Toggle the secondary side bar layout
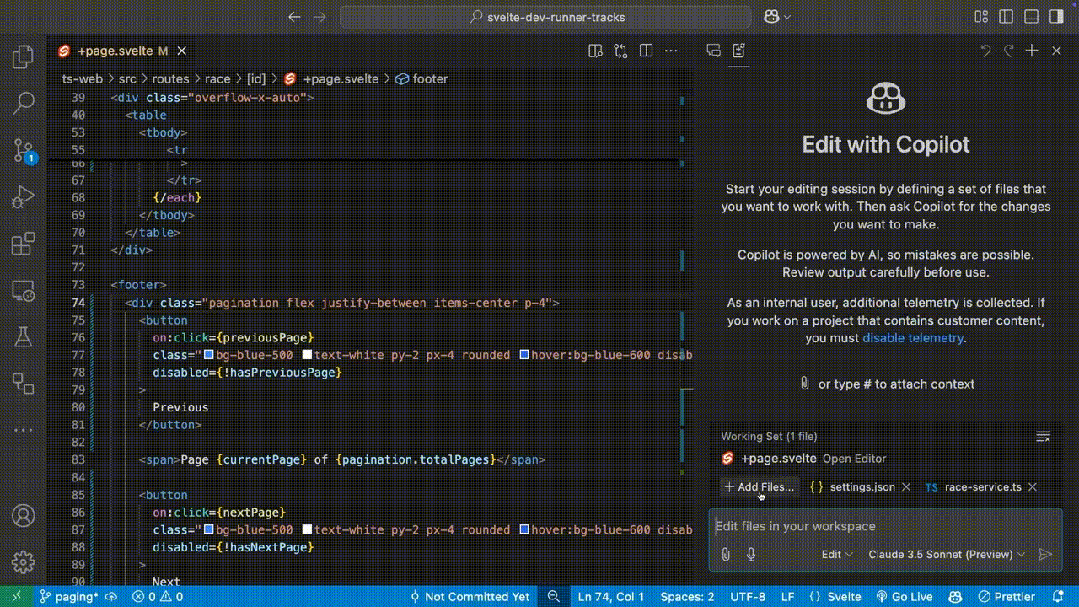Viewport: 1079px width, 607px height. (x=1057, y=17)
